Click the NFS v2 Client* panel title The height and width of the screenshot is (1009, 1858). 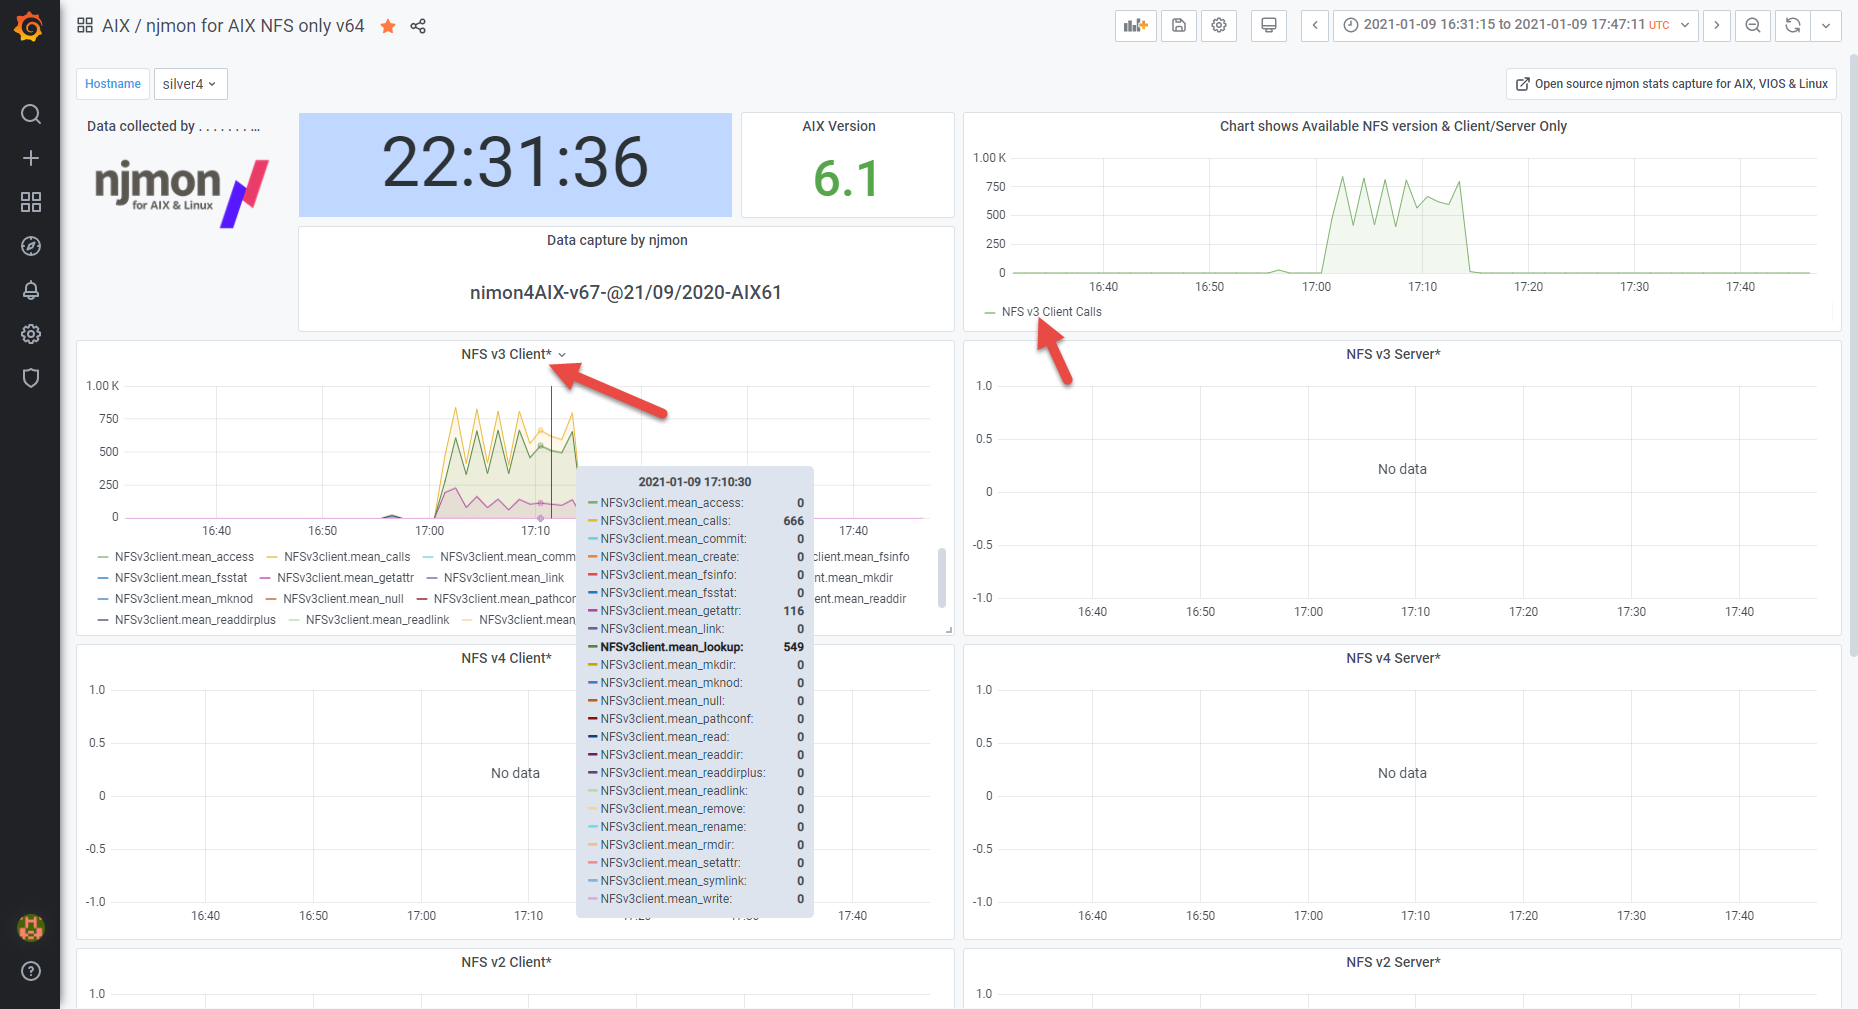point(506,962)
